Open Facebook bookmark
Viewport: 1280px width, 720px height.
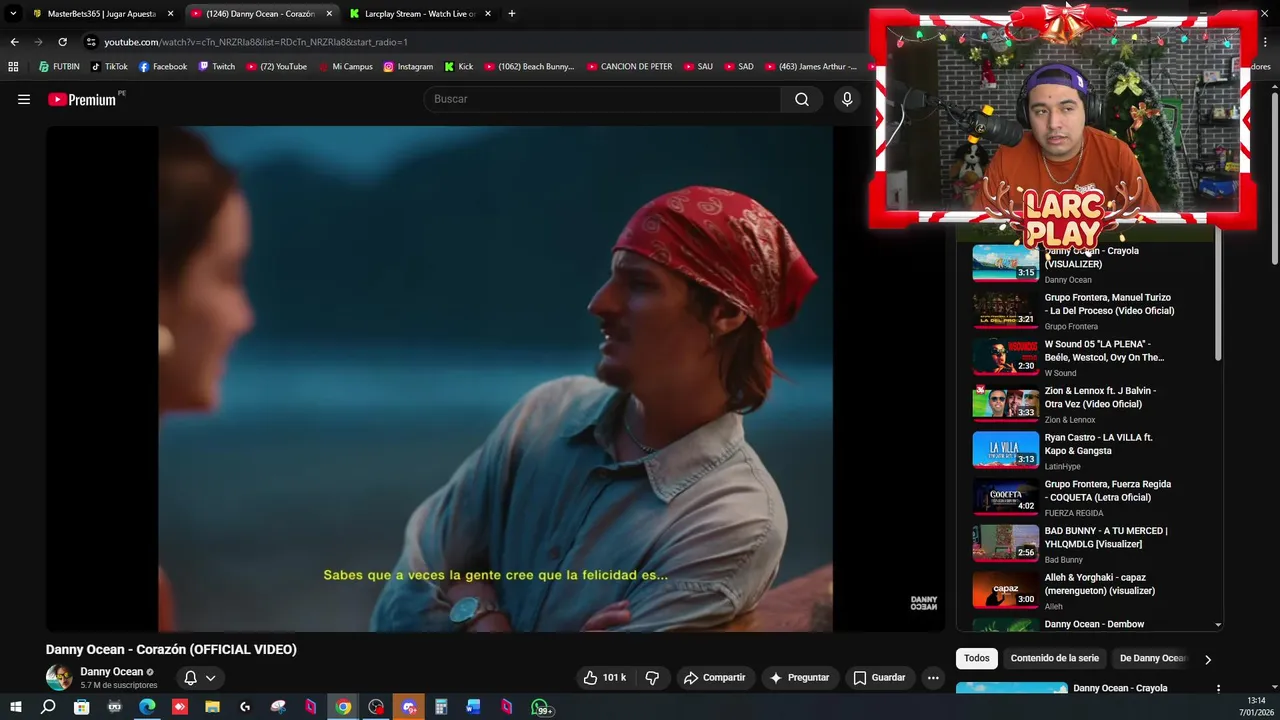click(163, 67)
